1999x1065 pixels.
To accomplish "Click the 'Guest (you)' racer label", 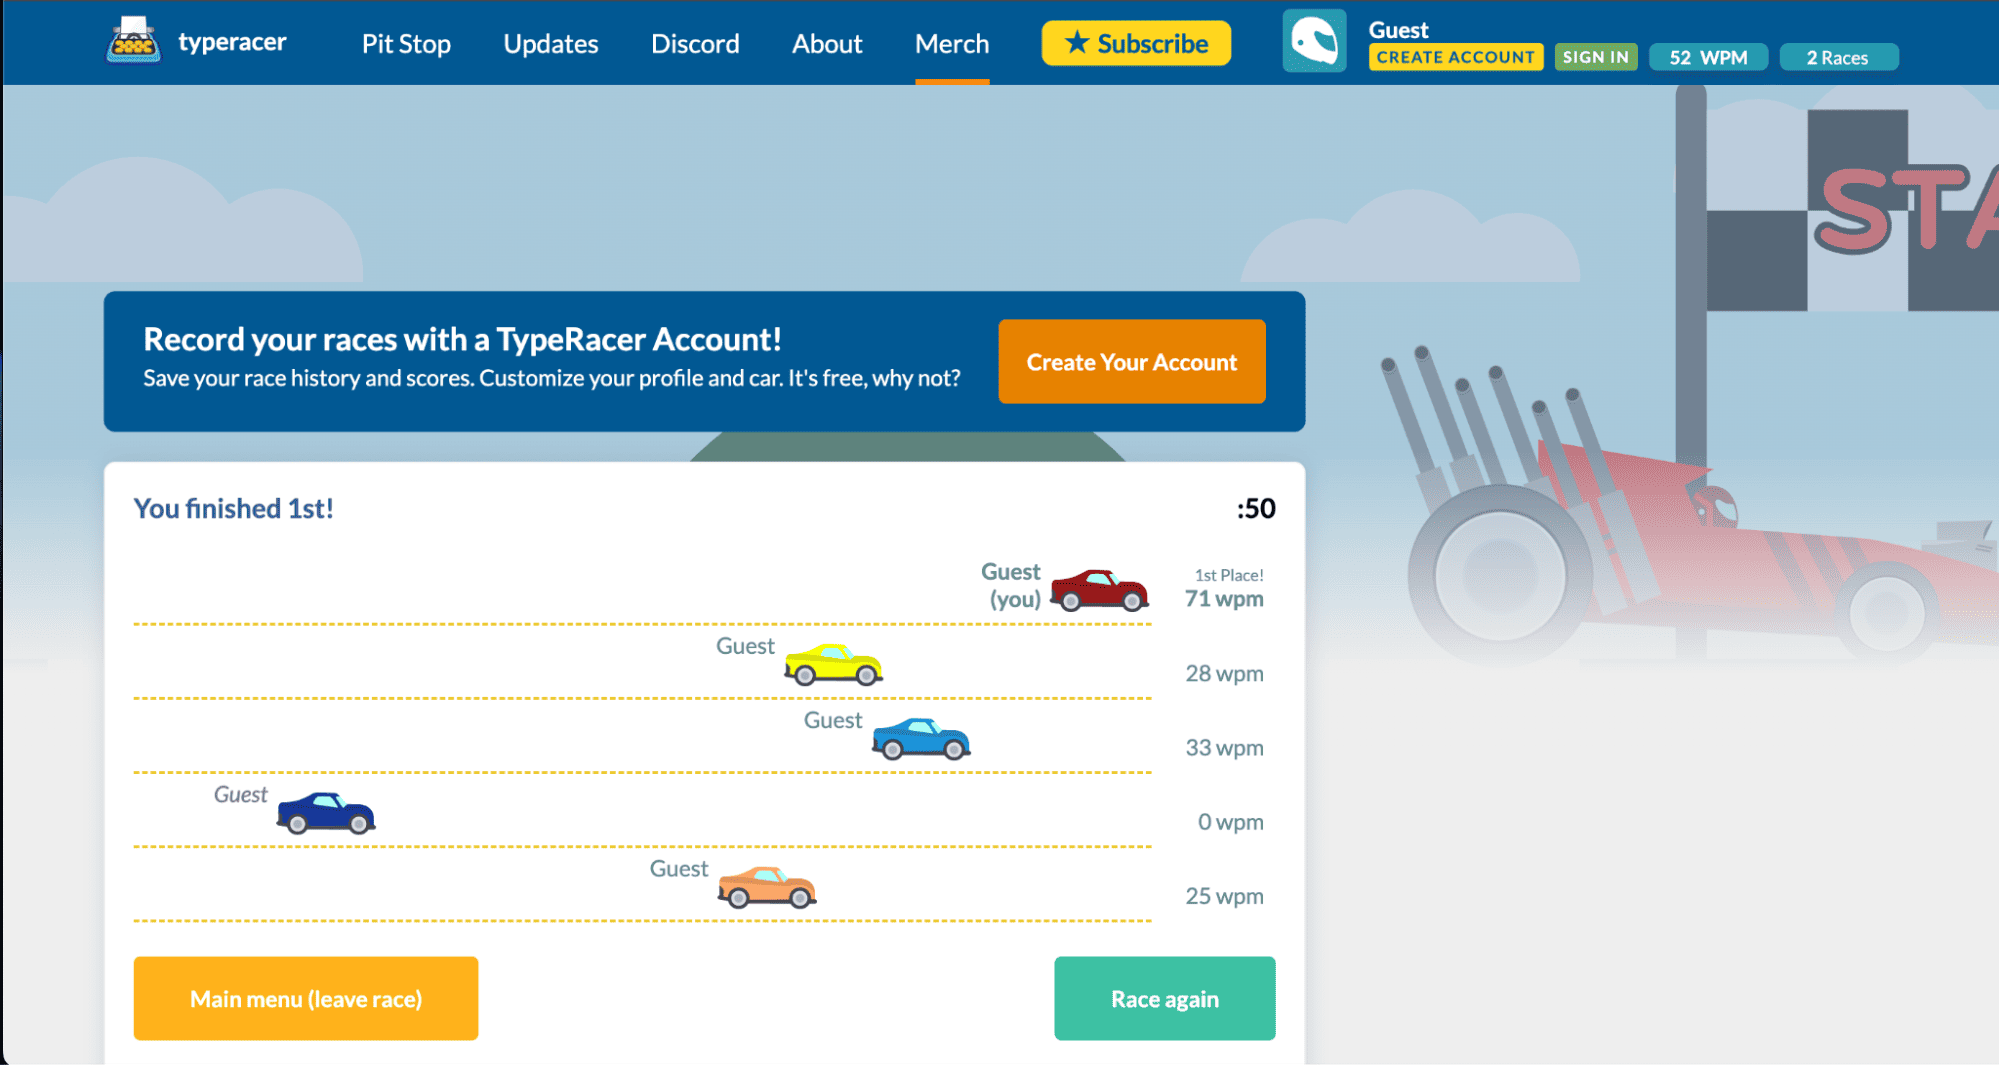I will (1011, 585).
